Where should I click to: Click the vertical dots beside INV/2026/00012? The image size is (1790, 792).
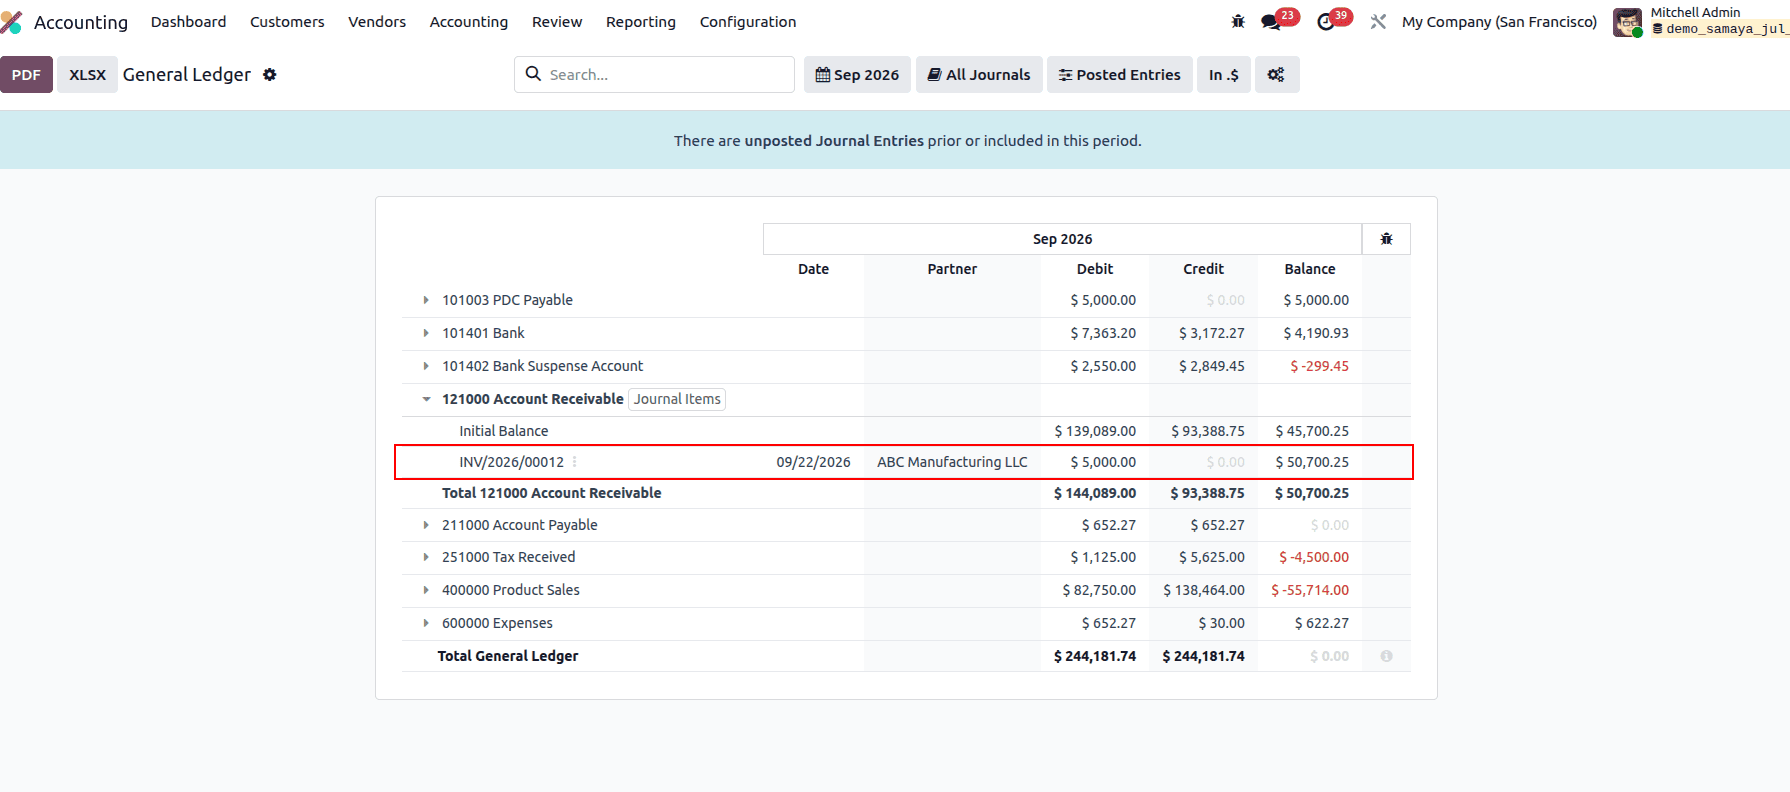click(x=574, y=462)
